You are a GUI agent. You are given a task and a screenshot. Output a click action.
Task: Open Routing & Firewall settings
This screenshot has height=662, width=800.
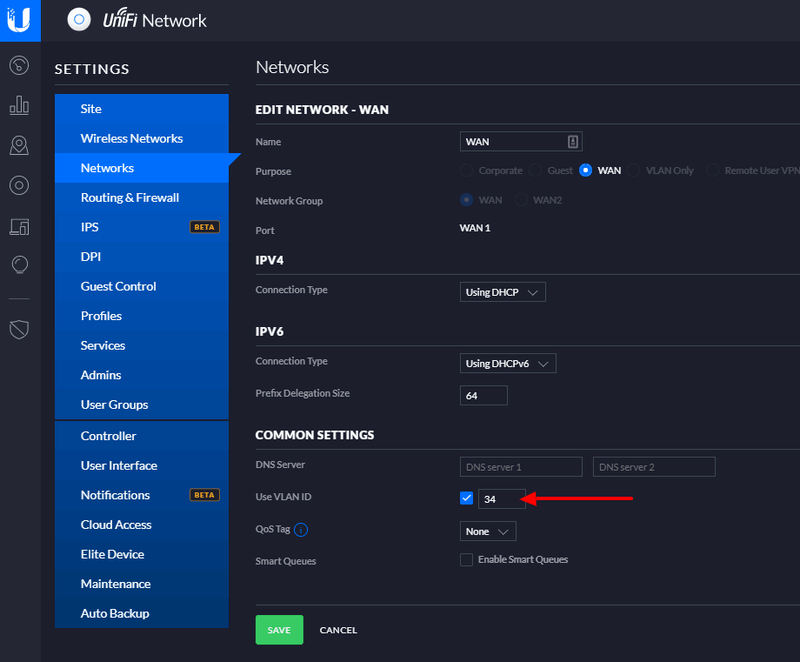pyautogui.click(x=130, y=198)
